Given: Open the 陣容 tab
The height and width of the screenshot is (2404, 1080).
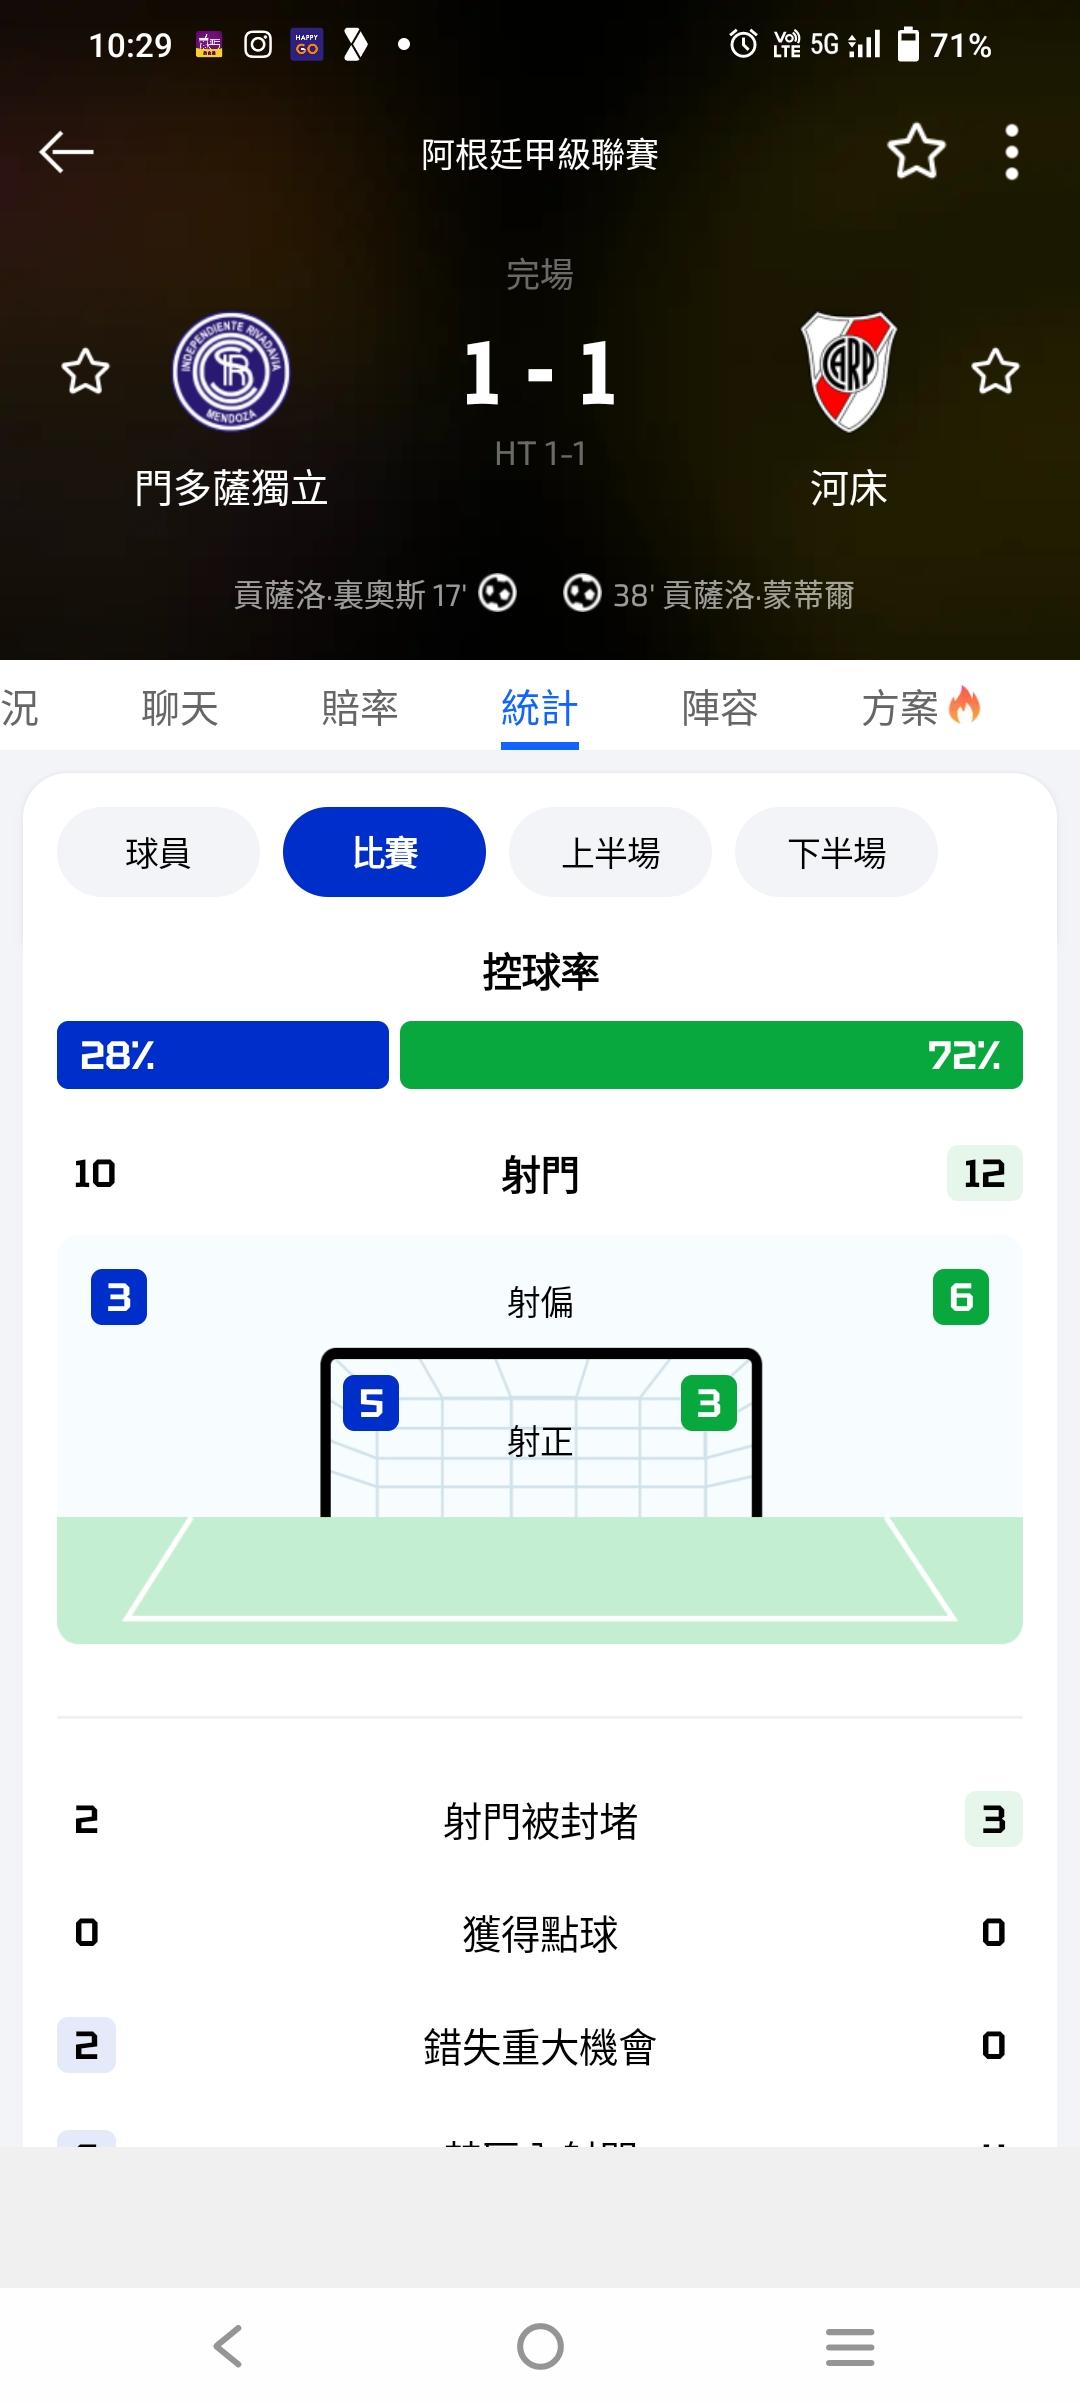Looking at the screenshot, I should (720, 708).
